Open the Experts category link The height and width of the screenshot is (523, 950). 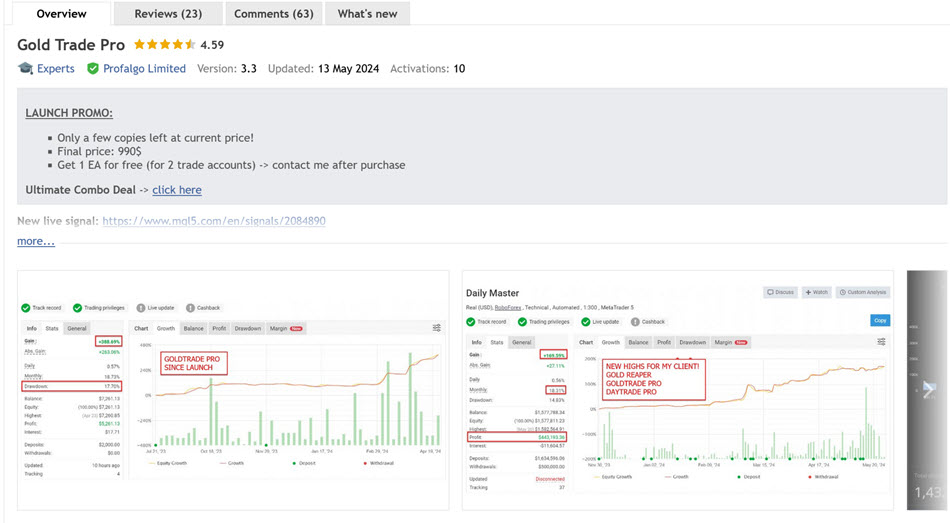56,68
